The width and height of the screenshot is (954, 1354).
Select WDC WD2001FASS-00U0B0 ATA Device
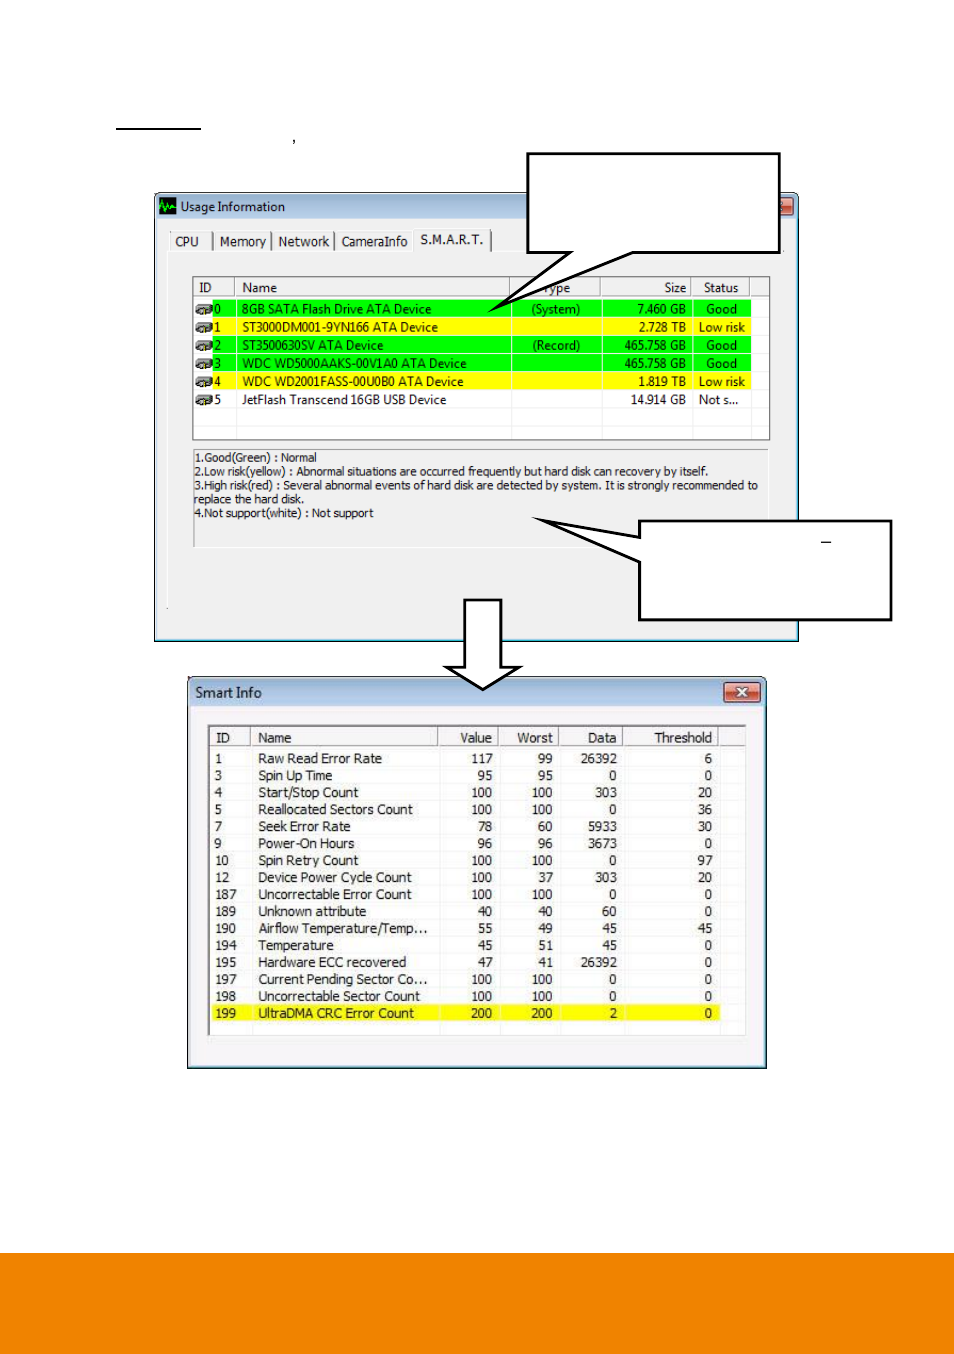[x=472, y=381]
